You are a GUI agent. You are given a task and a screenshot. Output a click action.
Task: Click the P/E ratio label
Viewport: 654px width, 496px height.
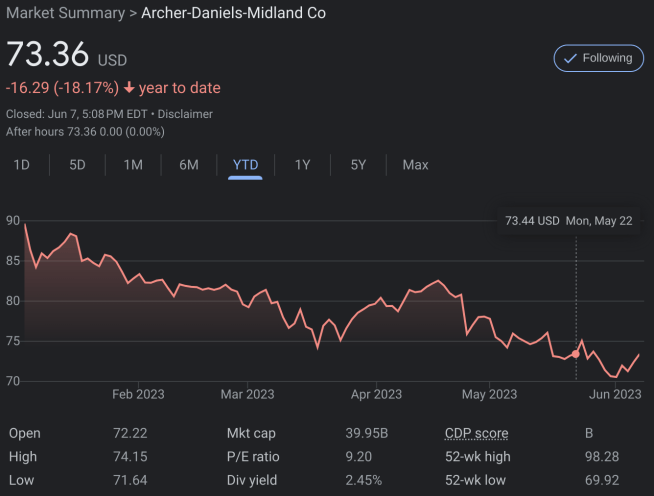[253, 457]
